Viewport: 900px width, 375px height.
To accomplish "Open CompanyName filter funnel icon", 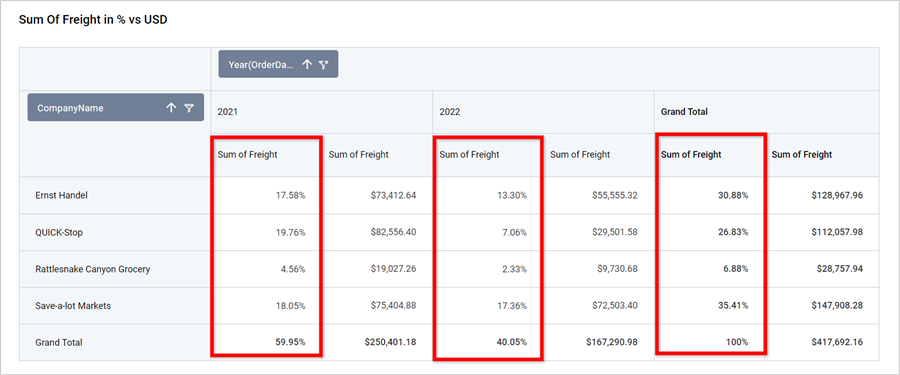I will pos(189,108).
